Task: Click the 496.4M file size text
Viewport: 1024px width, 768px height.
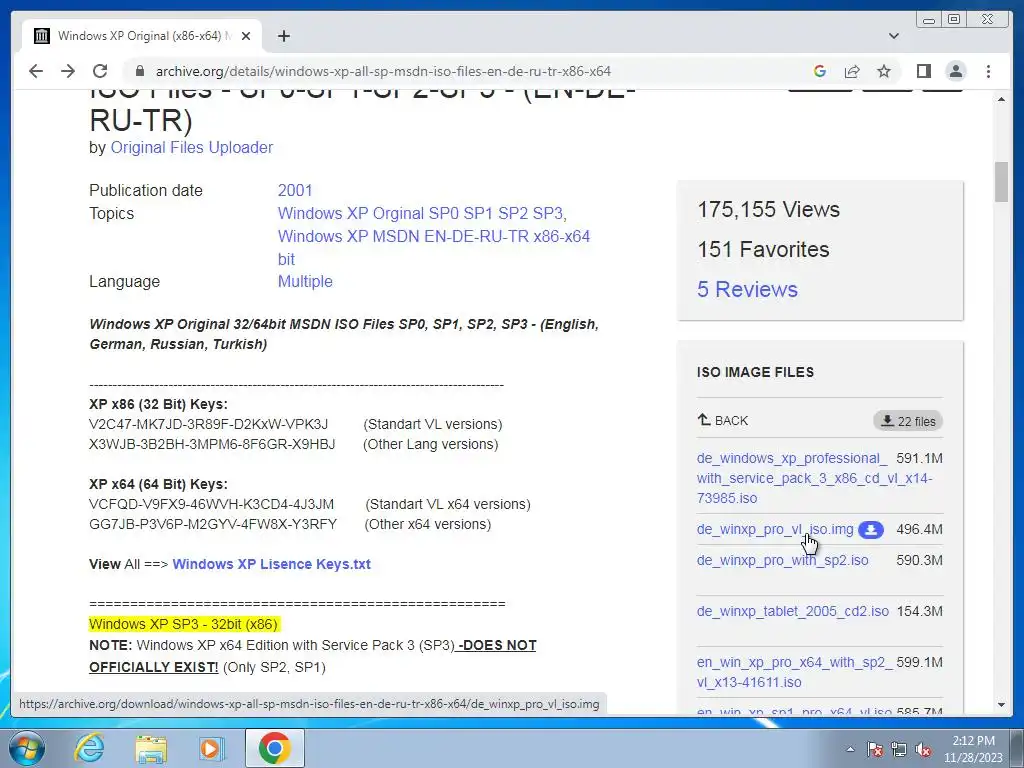Action: 920,530
